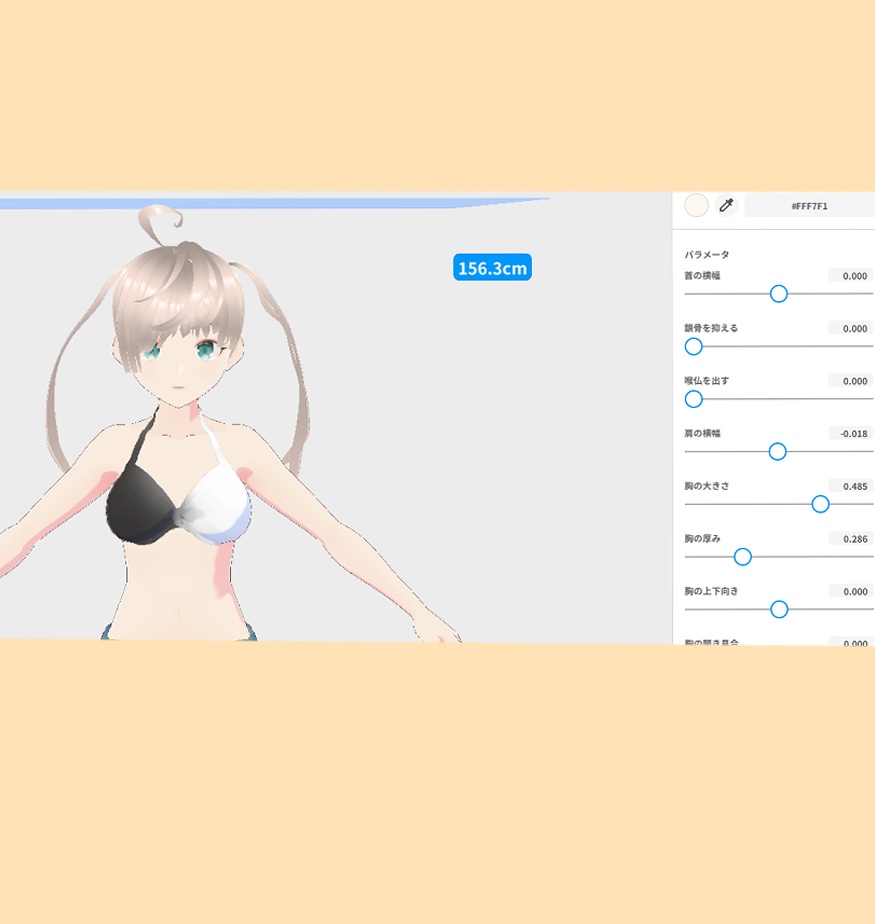The image size is (875, 924).
Task: Adjust the 首の横幅 (neck width) slider handle
Action: point(778,294)
